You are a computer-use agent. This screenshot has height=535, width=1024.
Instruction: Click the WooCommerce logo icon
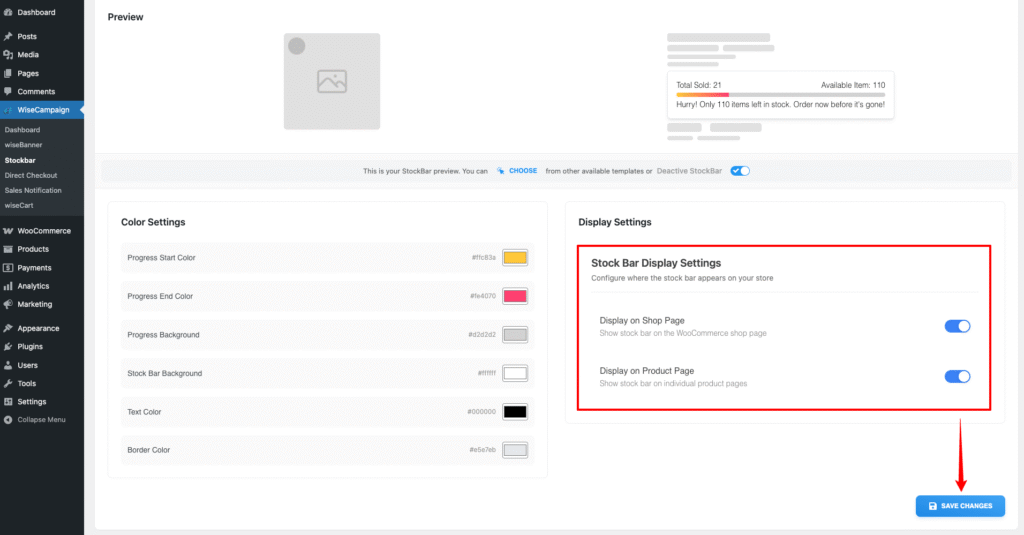click(8, 231)
